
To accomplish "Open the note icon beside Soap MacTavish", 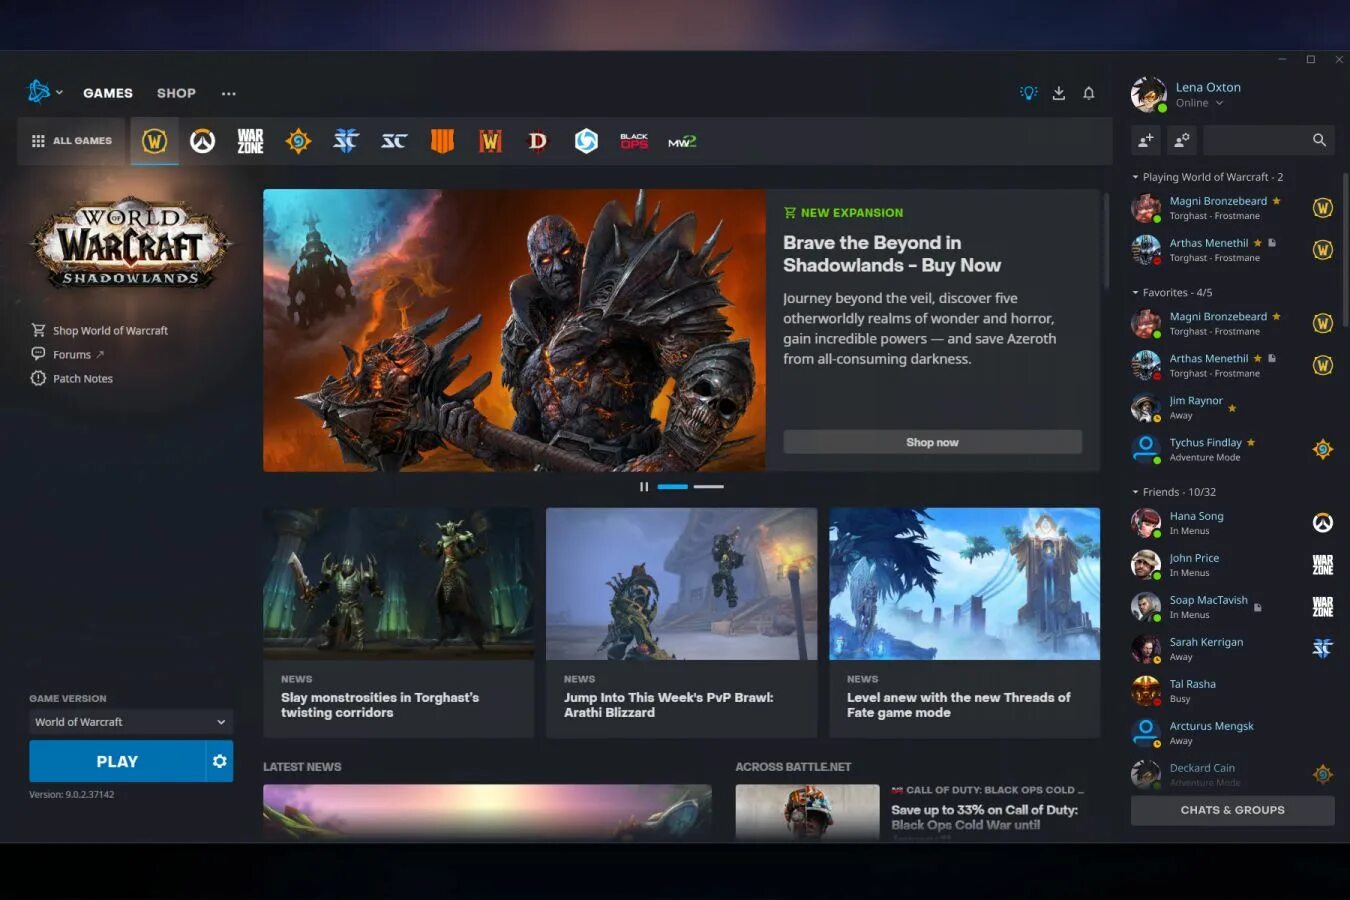I will click(x=1257, y=607).
